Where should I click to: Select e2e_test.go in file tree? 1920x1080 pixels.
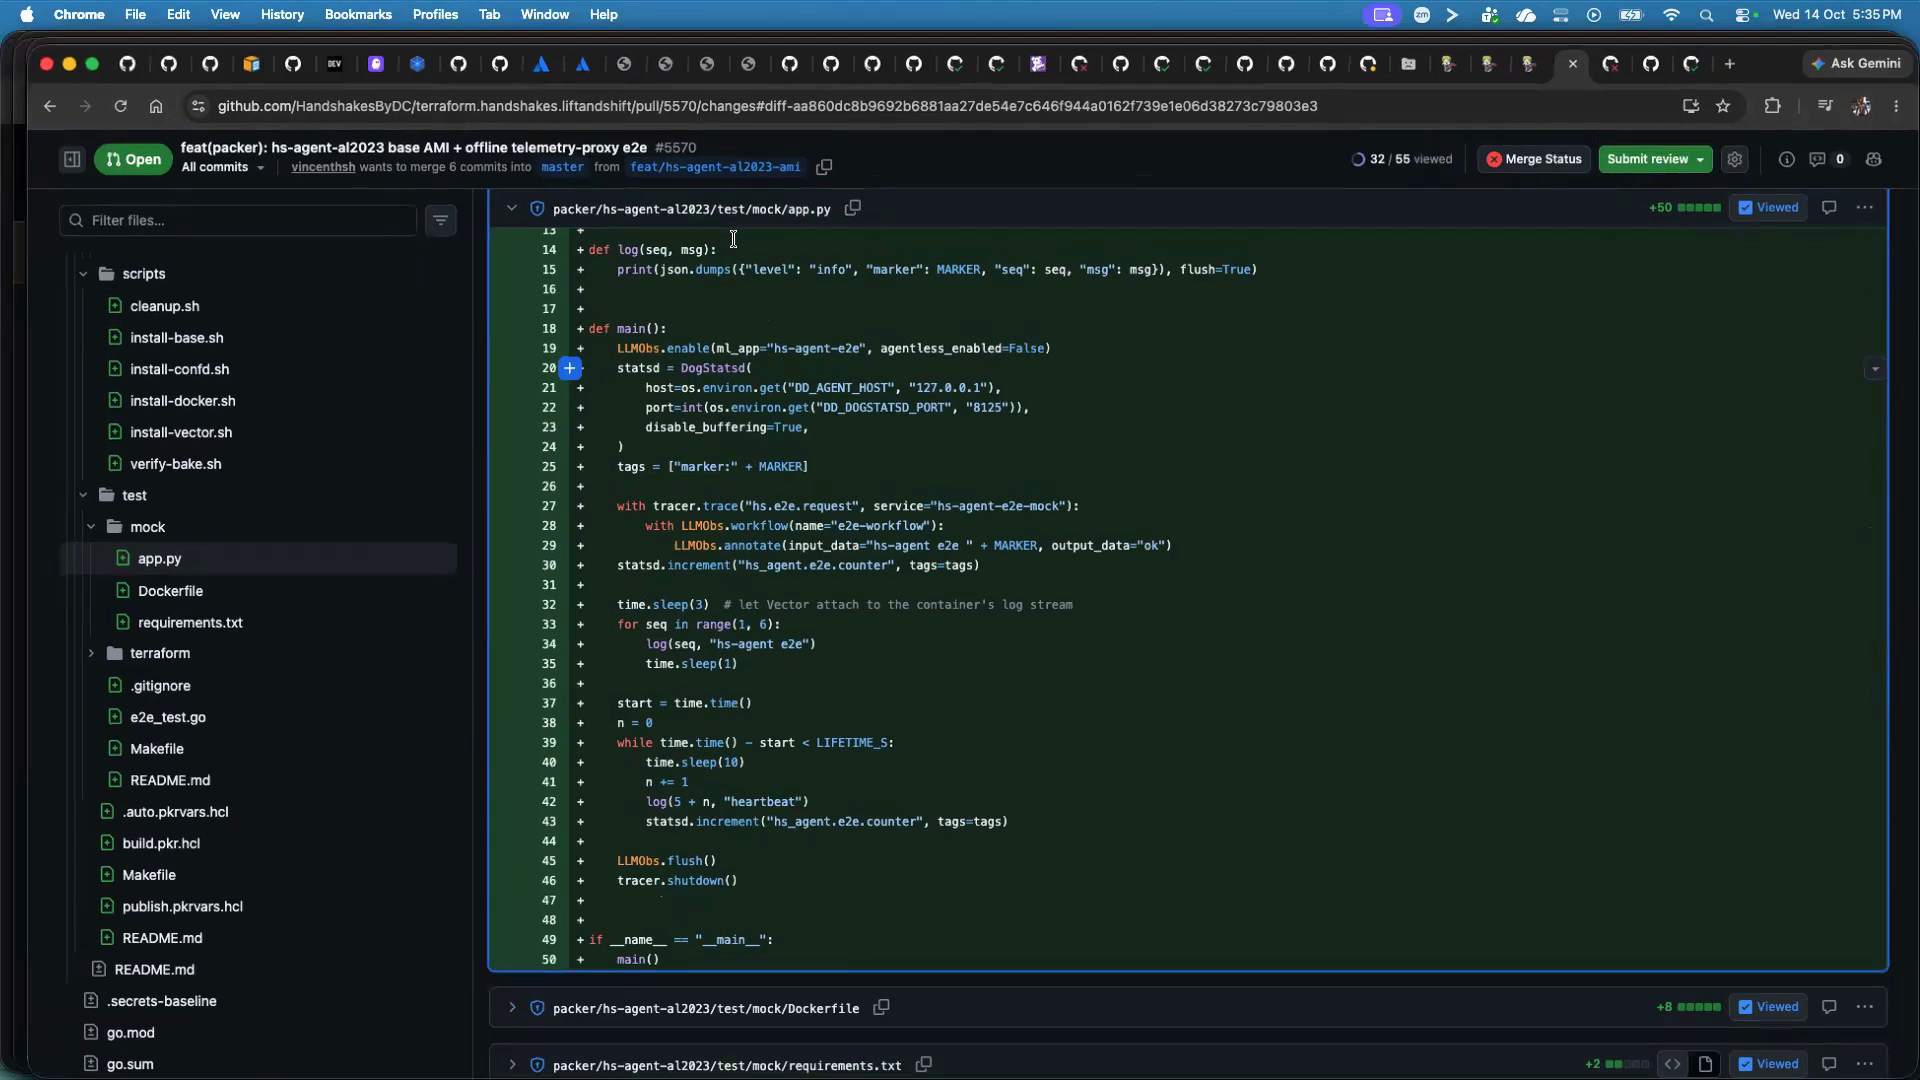click(168, 717)
